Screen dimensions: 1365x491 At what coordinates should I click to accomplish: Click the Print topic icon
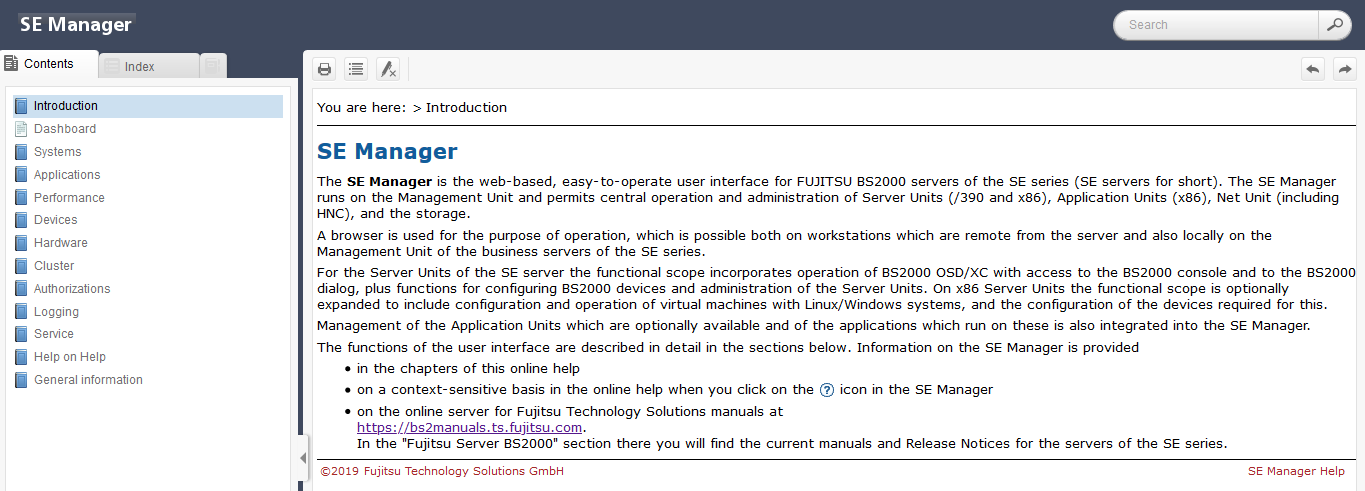(x=324, y=69)
